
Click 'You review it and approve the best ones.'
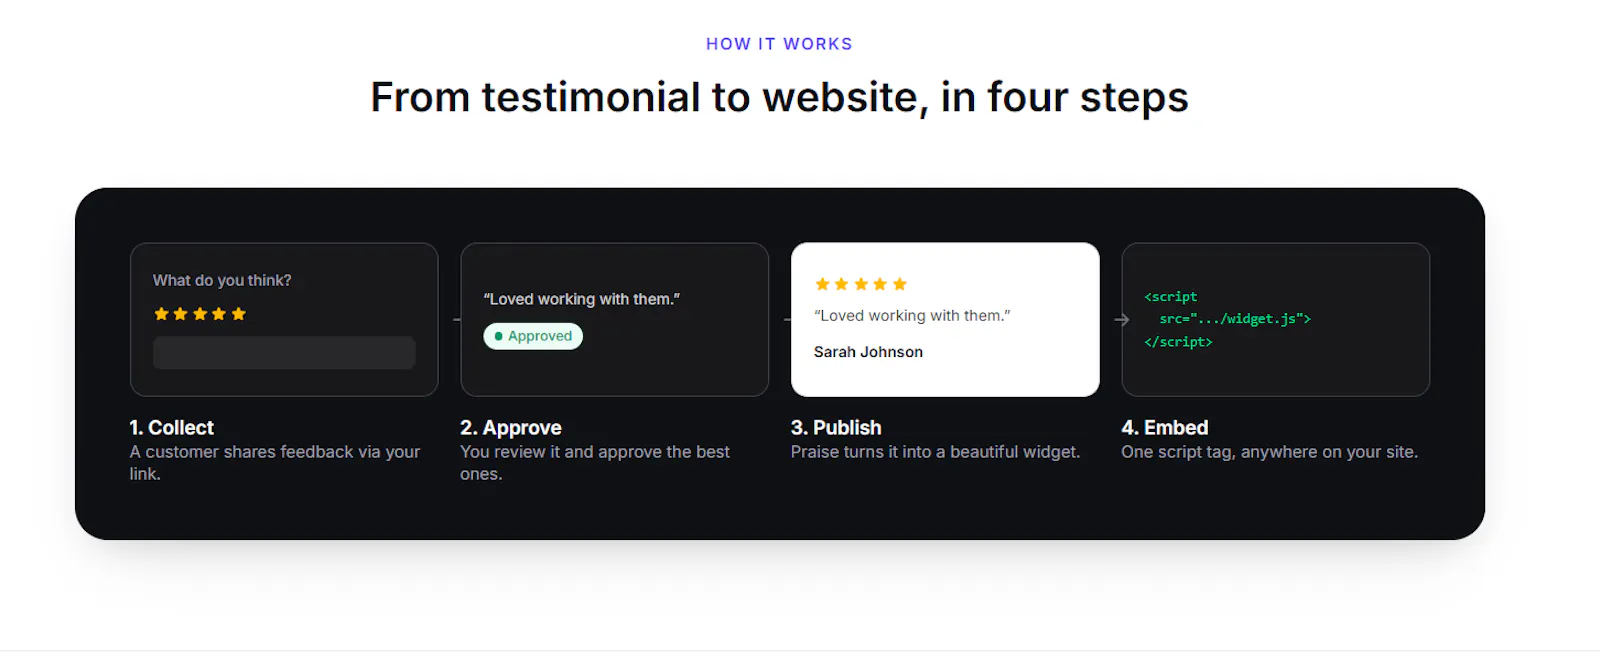[x=595, y=463]
